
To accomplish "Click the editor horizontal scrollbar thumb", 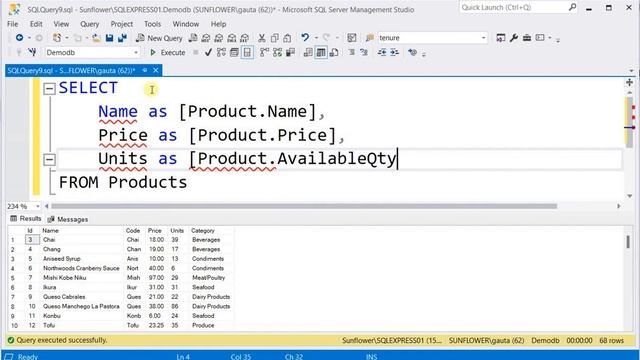I will tap(304, 206).
